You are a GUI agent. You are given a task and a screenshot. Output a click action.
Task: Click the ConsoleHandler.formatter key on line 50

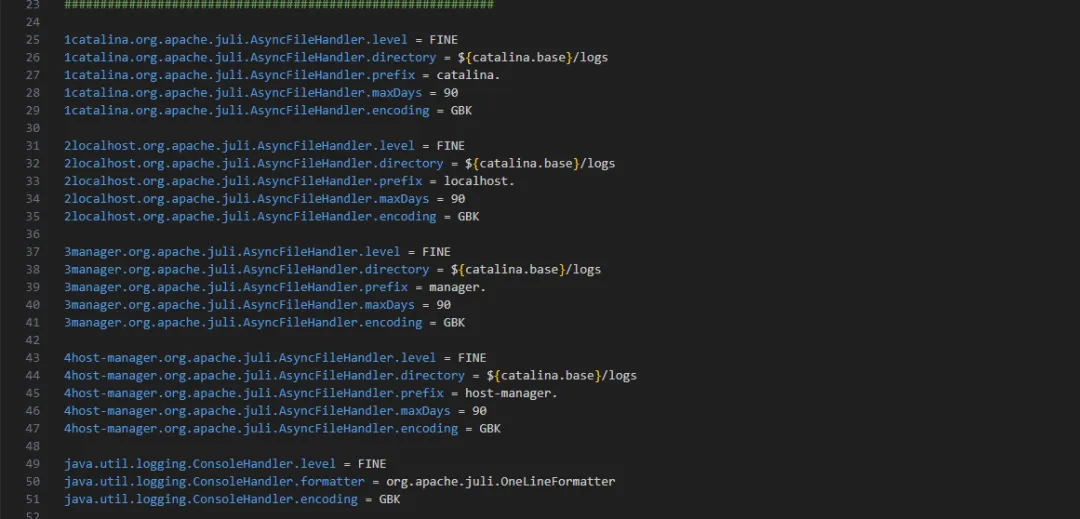(214, 481)
